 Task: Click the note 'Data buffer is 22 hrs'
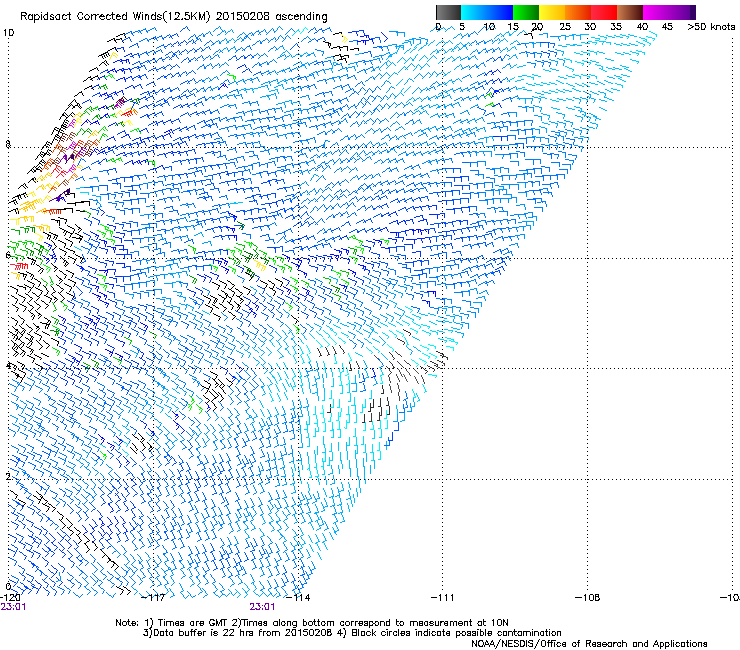coord(196,633)
